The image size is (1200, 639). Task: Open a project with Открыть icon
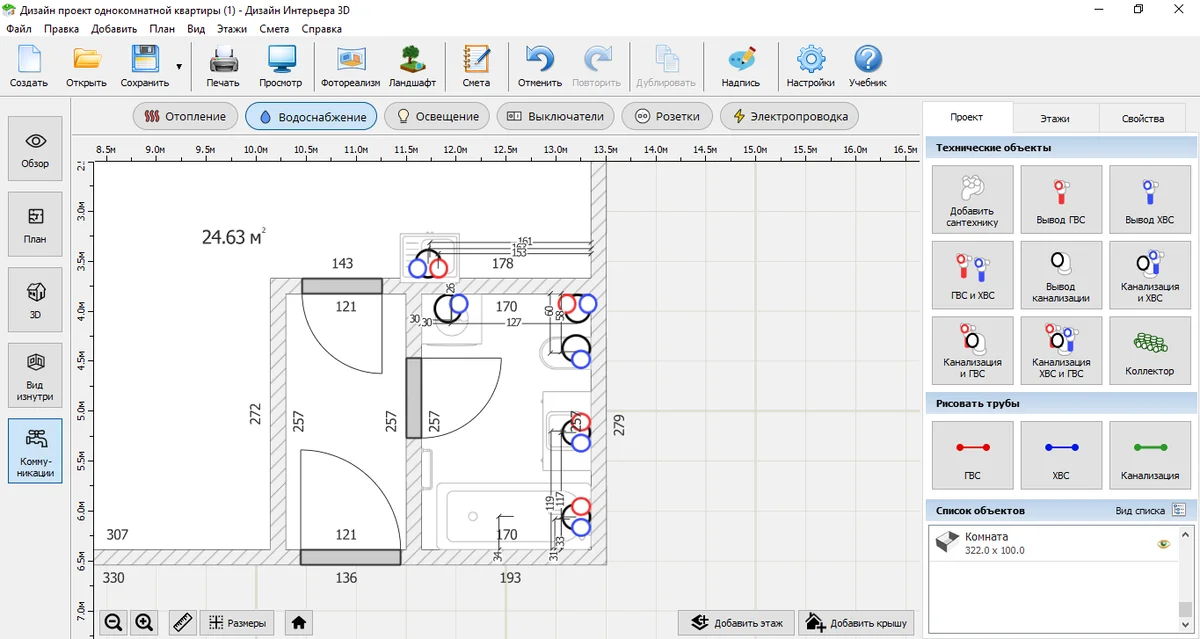point(87,67)
